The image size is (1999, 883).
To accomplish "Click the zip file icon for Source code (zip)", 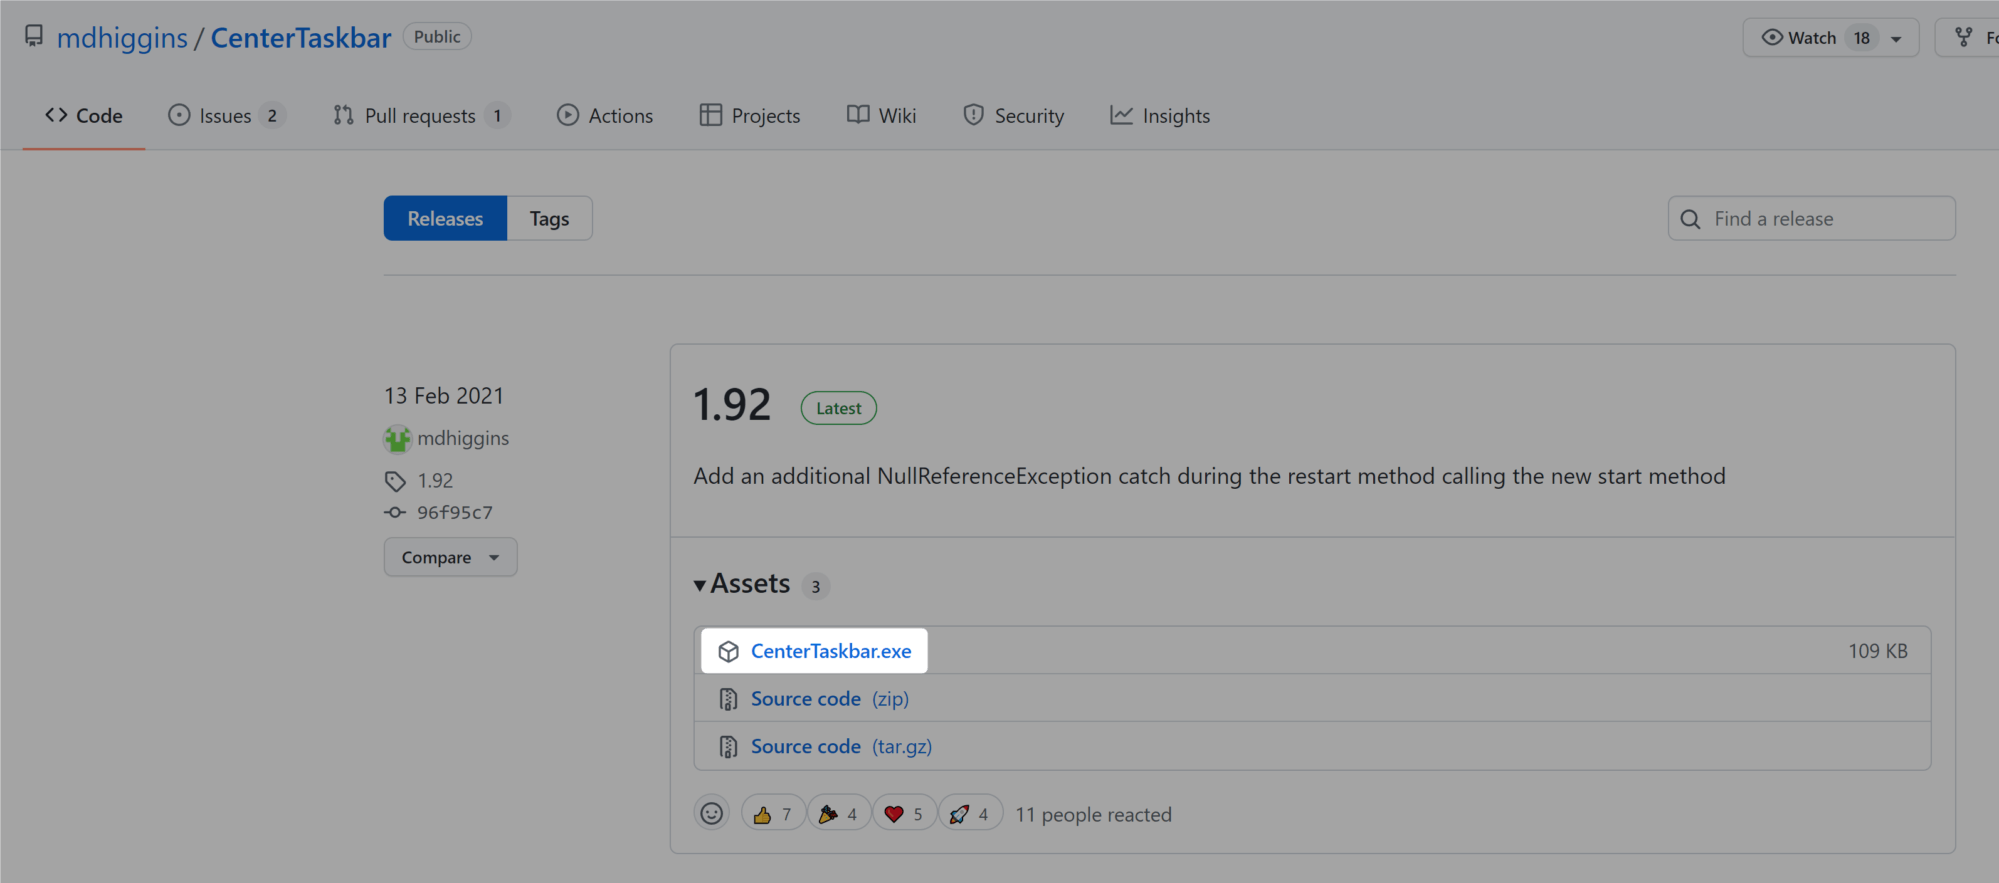I will point(729,699).
